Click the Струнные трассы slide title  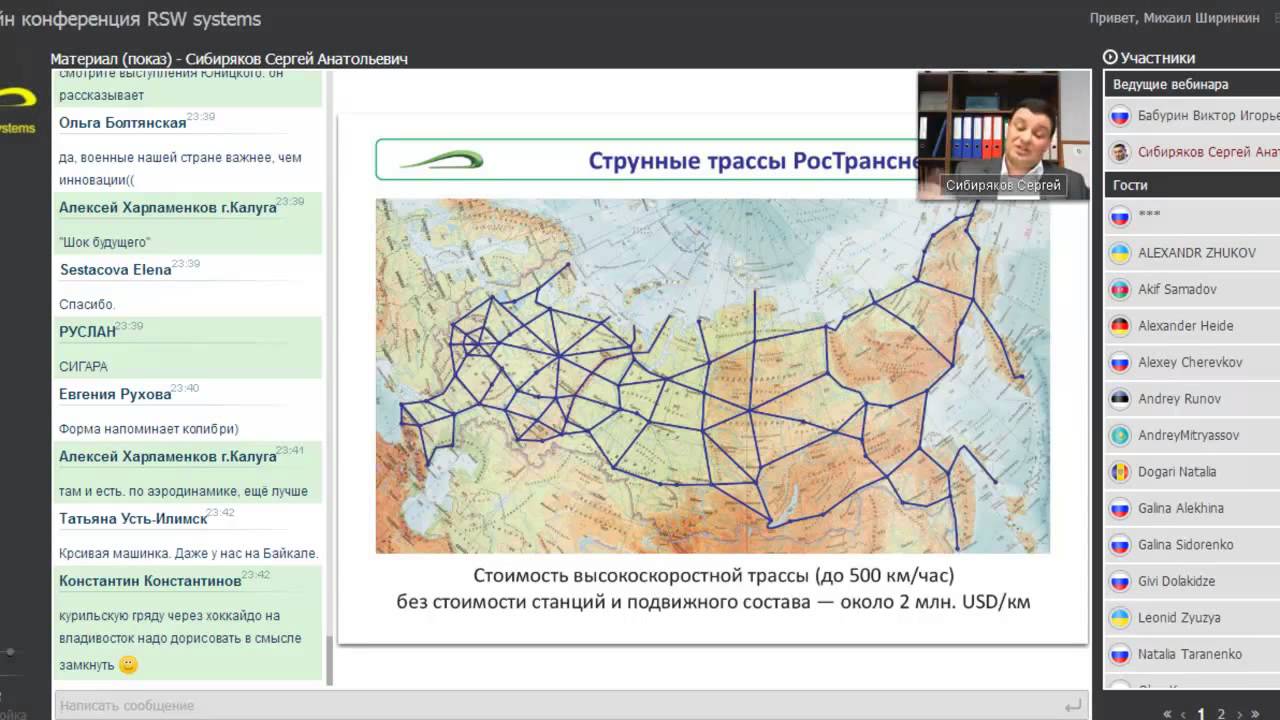pos(754,161)
